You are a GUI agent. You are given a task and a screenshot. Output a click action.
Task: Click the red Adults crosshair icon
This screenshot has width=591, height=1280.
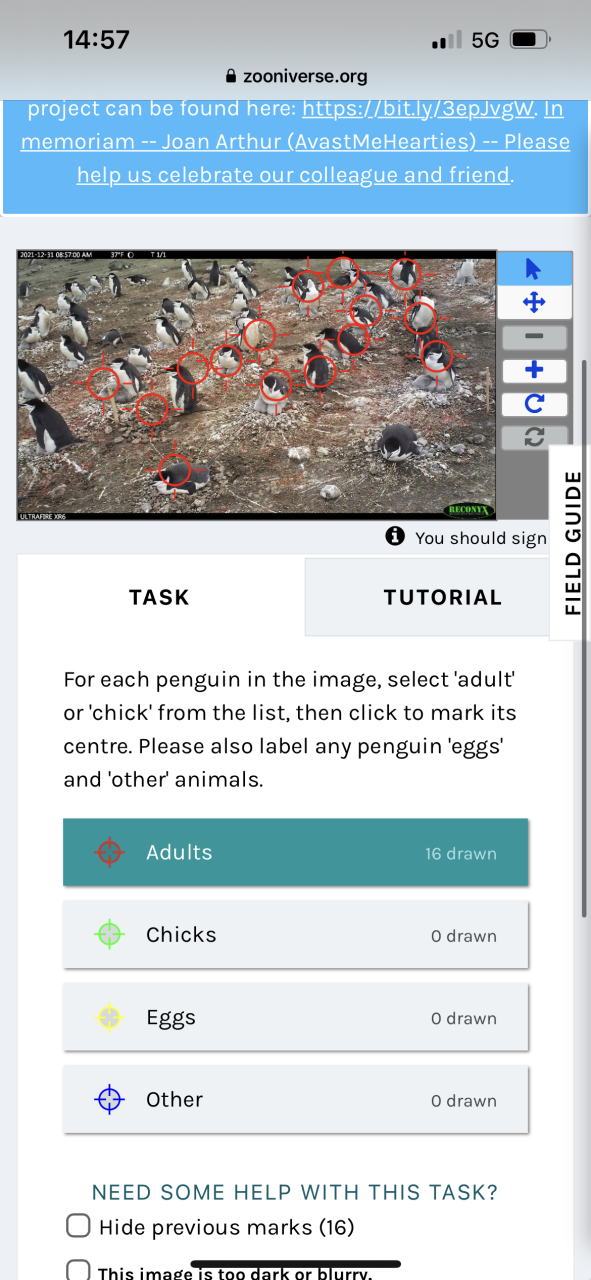tap(110, 852)
